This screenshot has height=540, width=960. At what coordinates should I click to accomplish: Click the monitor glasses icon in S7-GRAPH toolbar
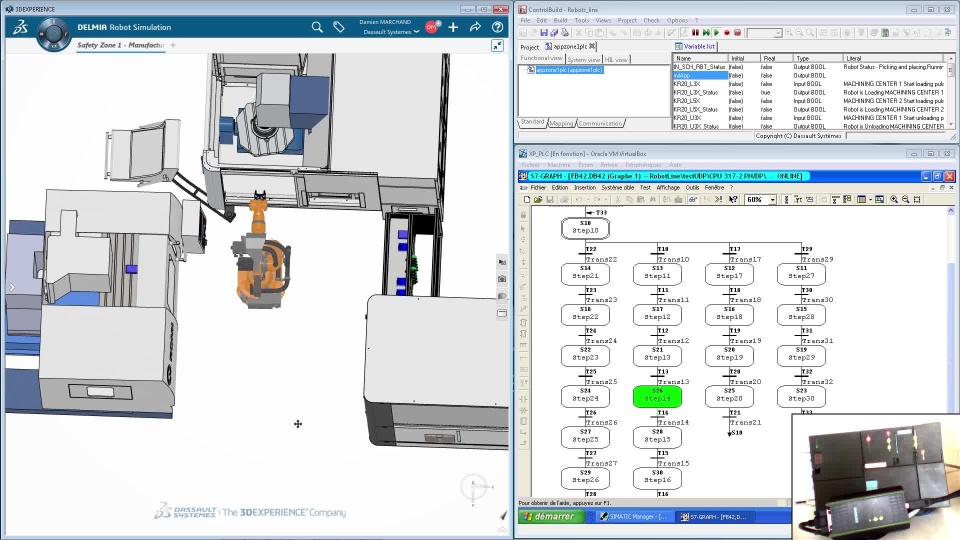click(692, 200)
